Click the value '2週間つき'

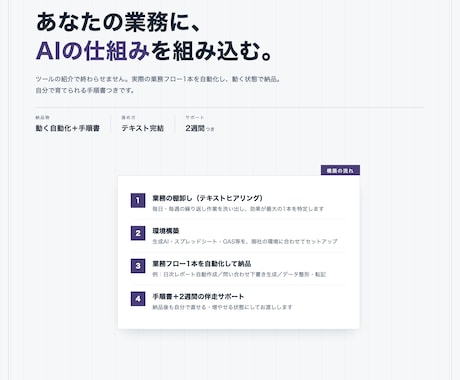[x=200, y=128]
